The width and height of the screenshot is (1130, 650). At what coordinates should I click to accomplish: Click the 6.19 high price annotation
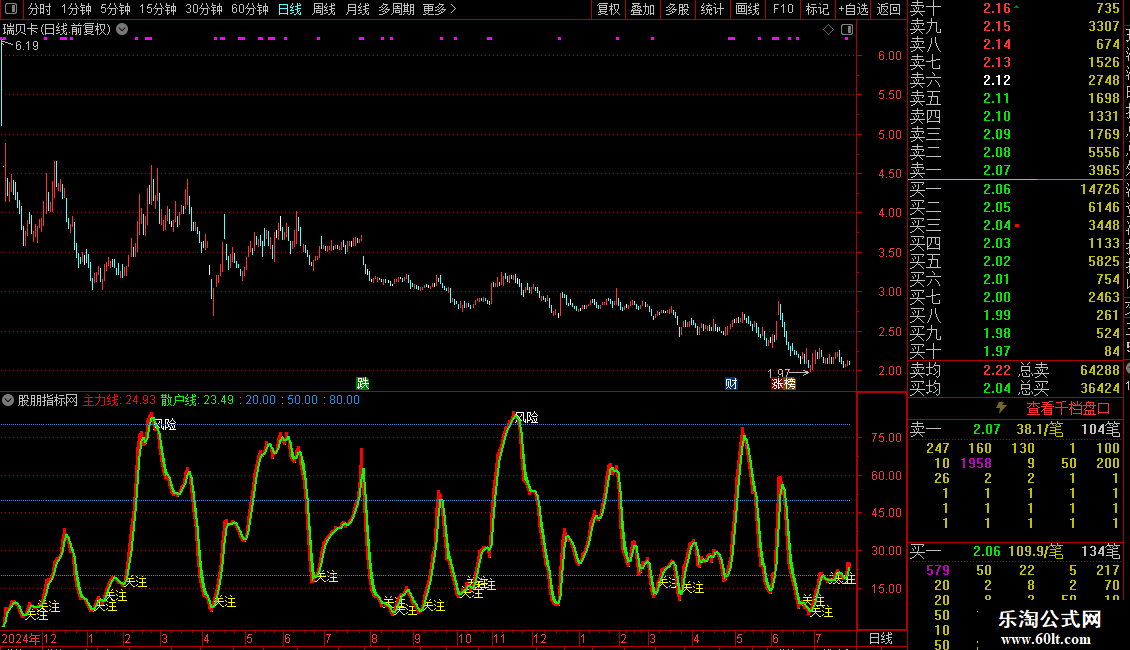pos(27,45)
